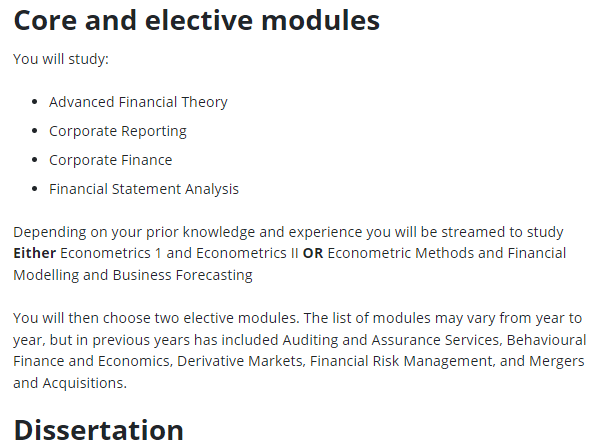Click the bullet before Financial Statement Analysis
Image resolution: width=603 pixels, height=448 pixels.
point(35,189)
